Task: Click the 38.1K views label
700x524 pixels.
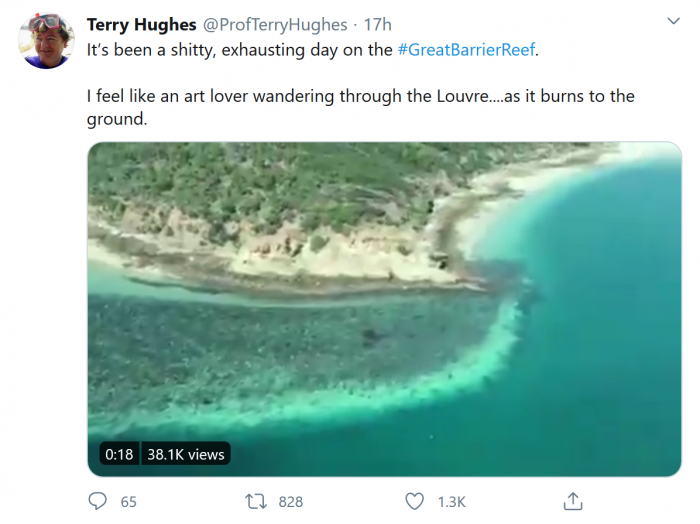Action: [184, 454]
